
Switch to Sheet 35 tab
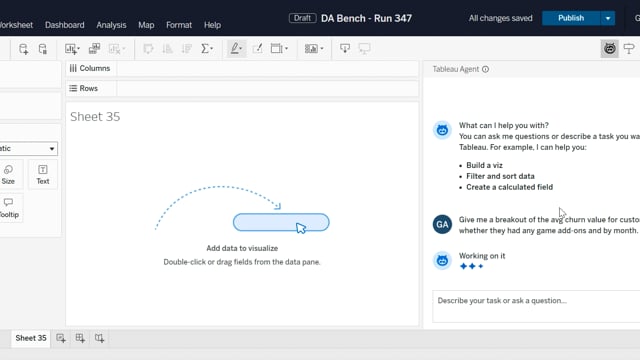(x=31, y=338)
